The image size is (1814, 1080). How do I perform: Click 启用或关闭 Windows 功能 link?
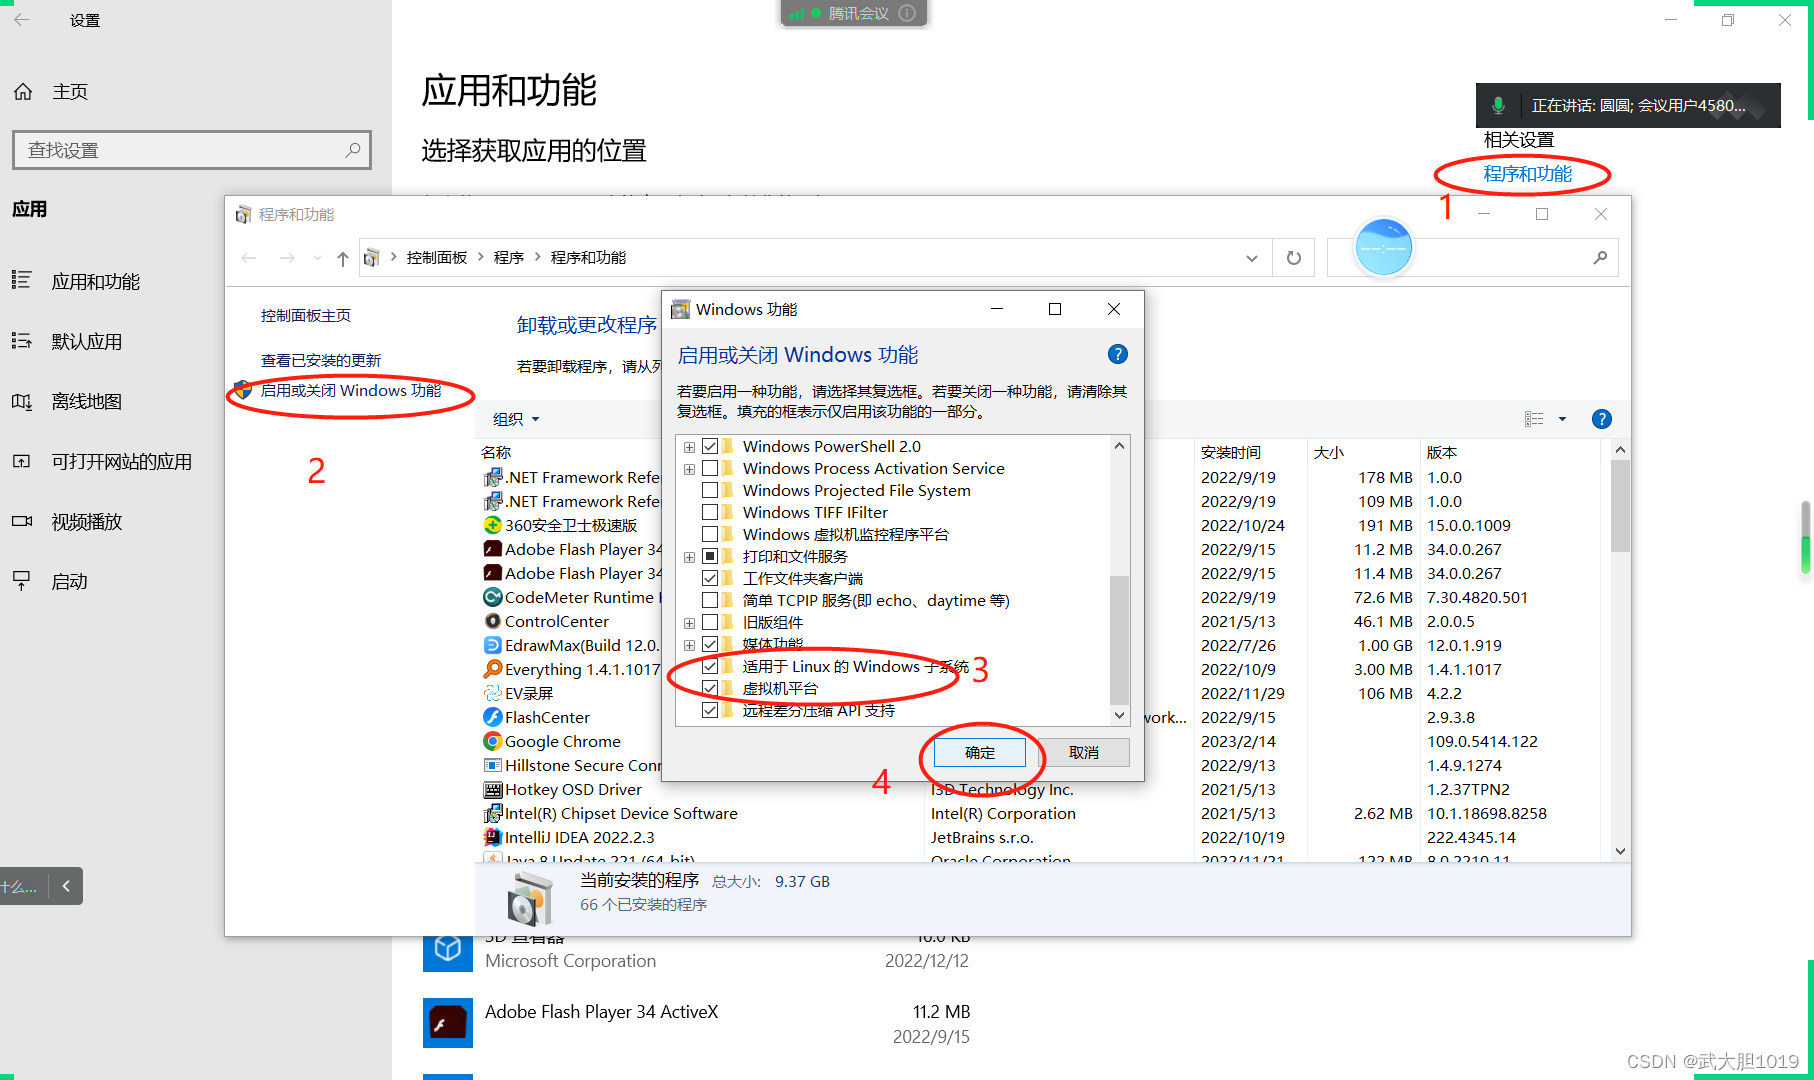pos(351,390)
